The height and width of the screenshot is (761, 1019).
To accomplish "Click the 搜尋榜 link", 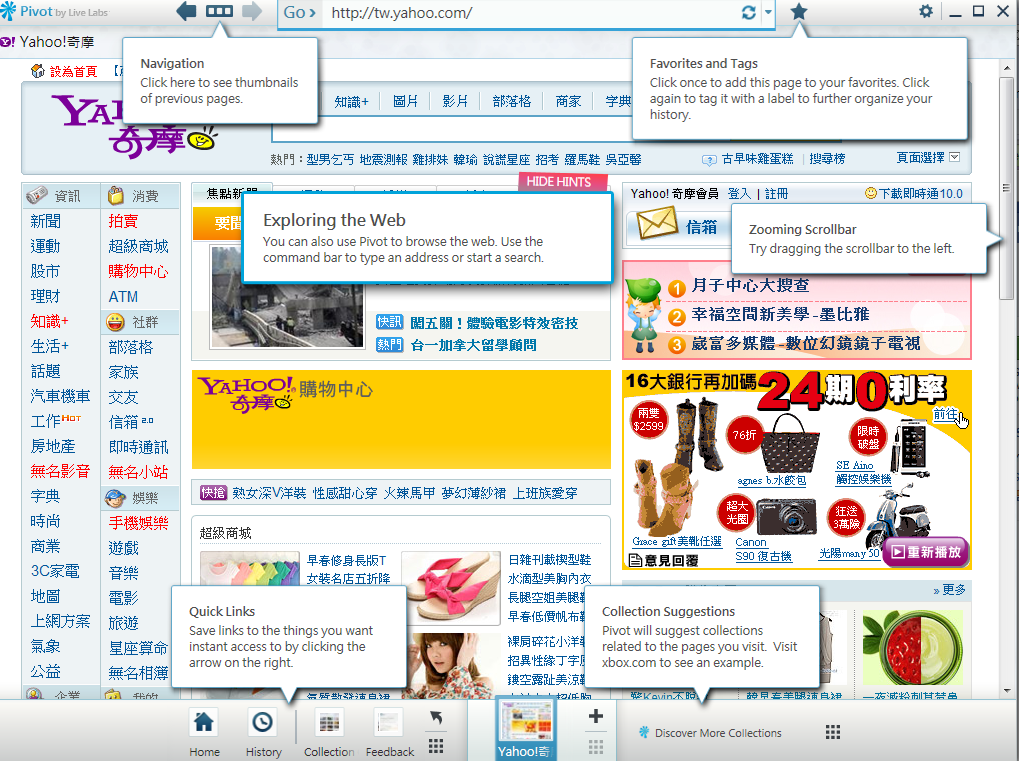I will click(827, 159).
